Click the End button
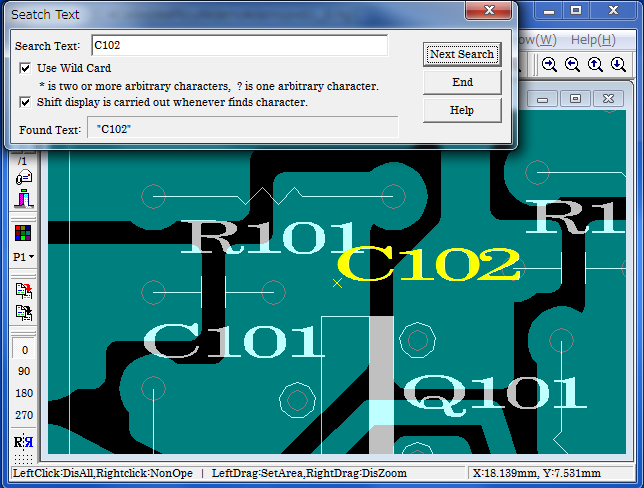This screenshot has width=644, height=488. (462, 82)
